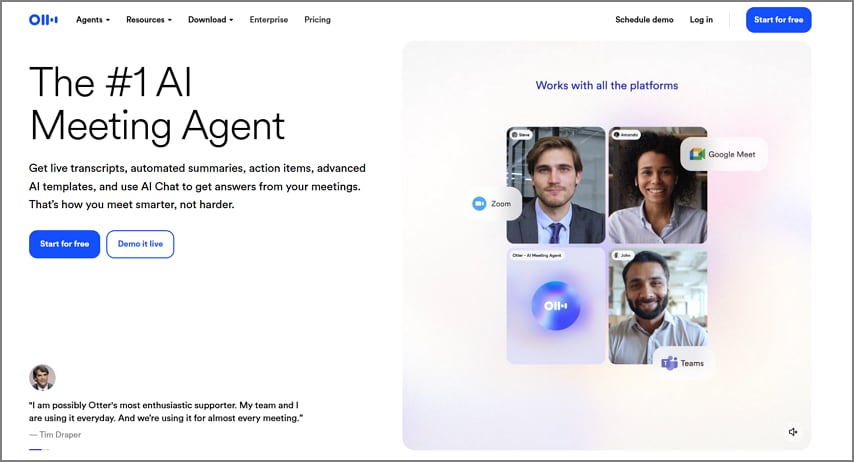This screenshot has height=462, width=854.
Task: Click the Schedule demo link
Action: click(644, 20)
